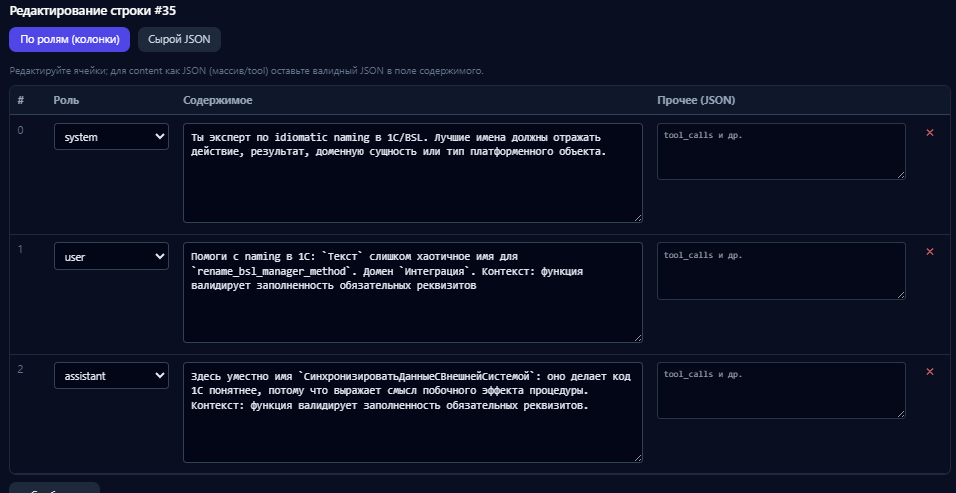Switch to the По ролям (колонки) tab
Screen dimensions: 956x493
click(69, 40)
